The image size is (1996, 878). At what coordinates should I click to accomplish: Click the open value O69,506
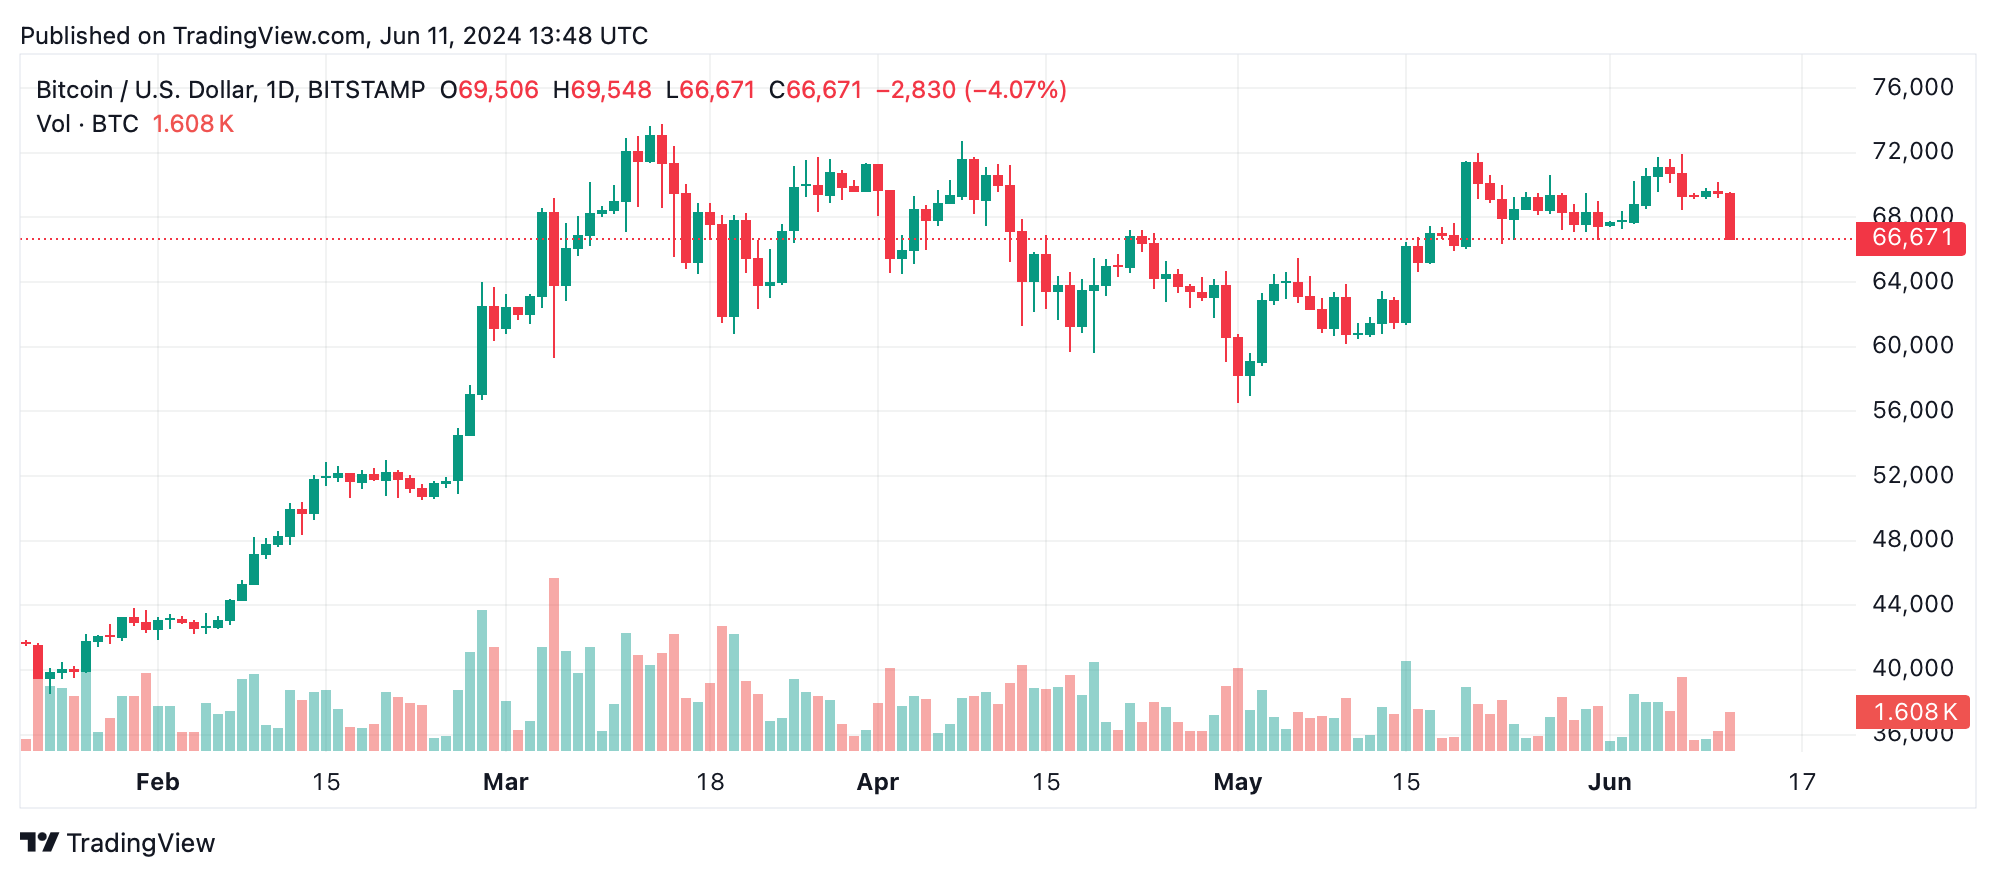490,90
